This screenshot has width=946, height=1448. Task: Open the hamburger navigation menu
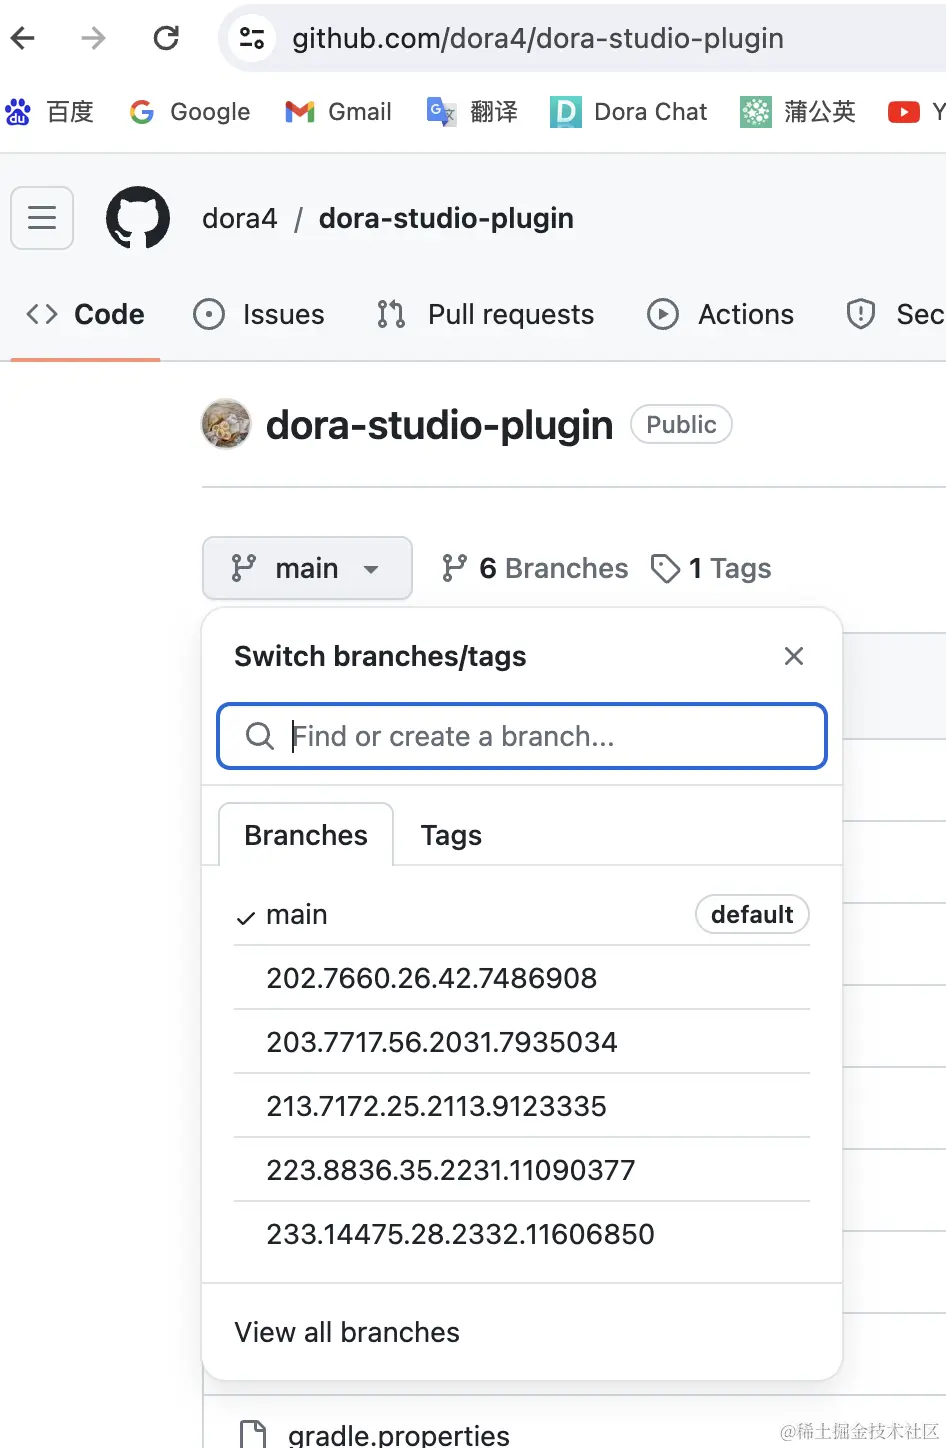click(x=42, y=218)
